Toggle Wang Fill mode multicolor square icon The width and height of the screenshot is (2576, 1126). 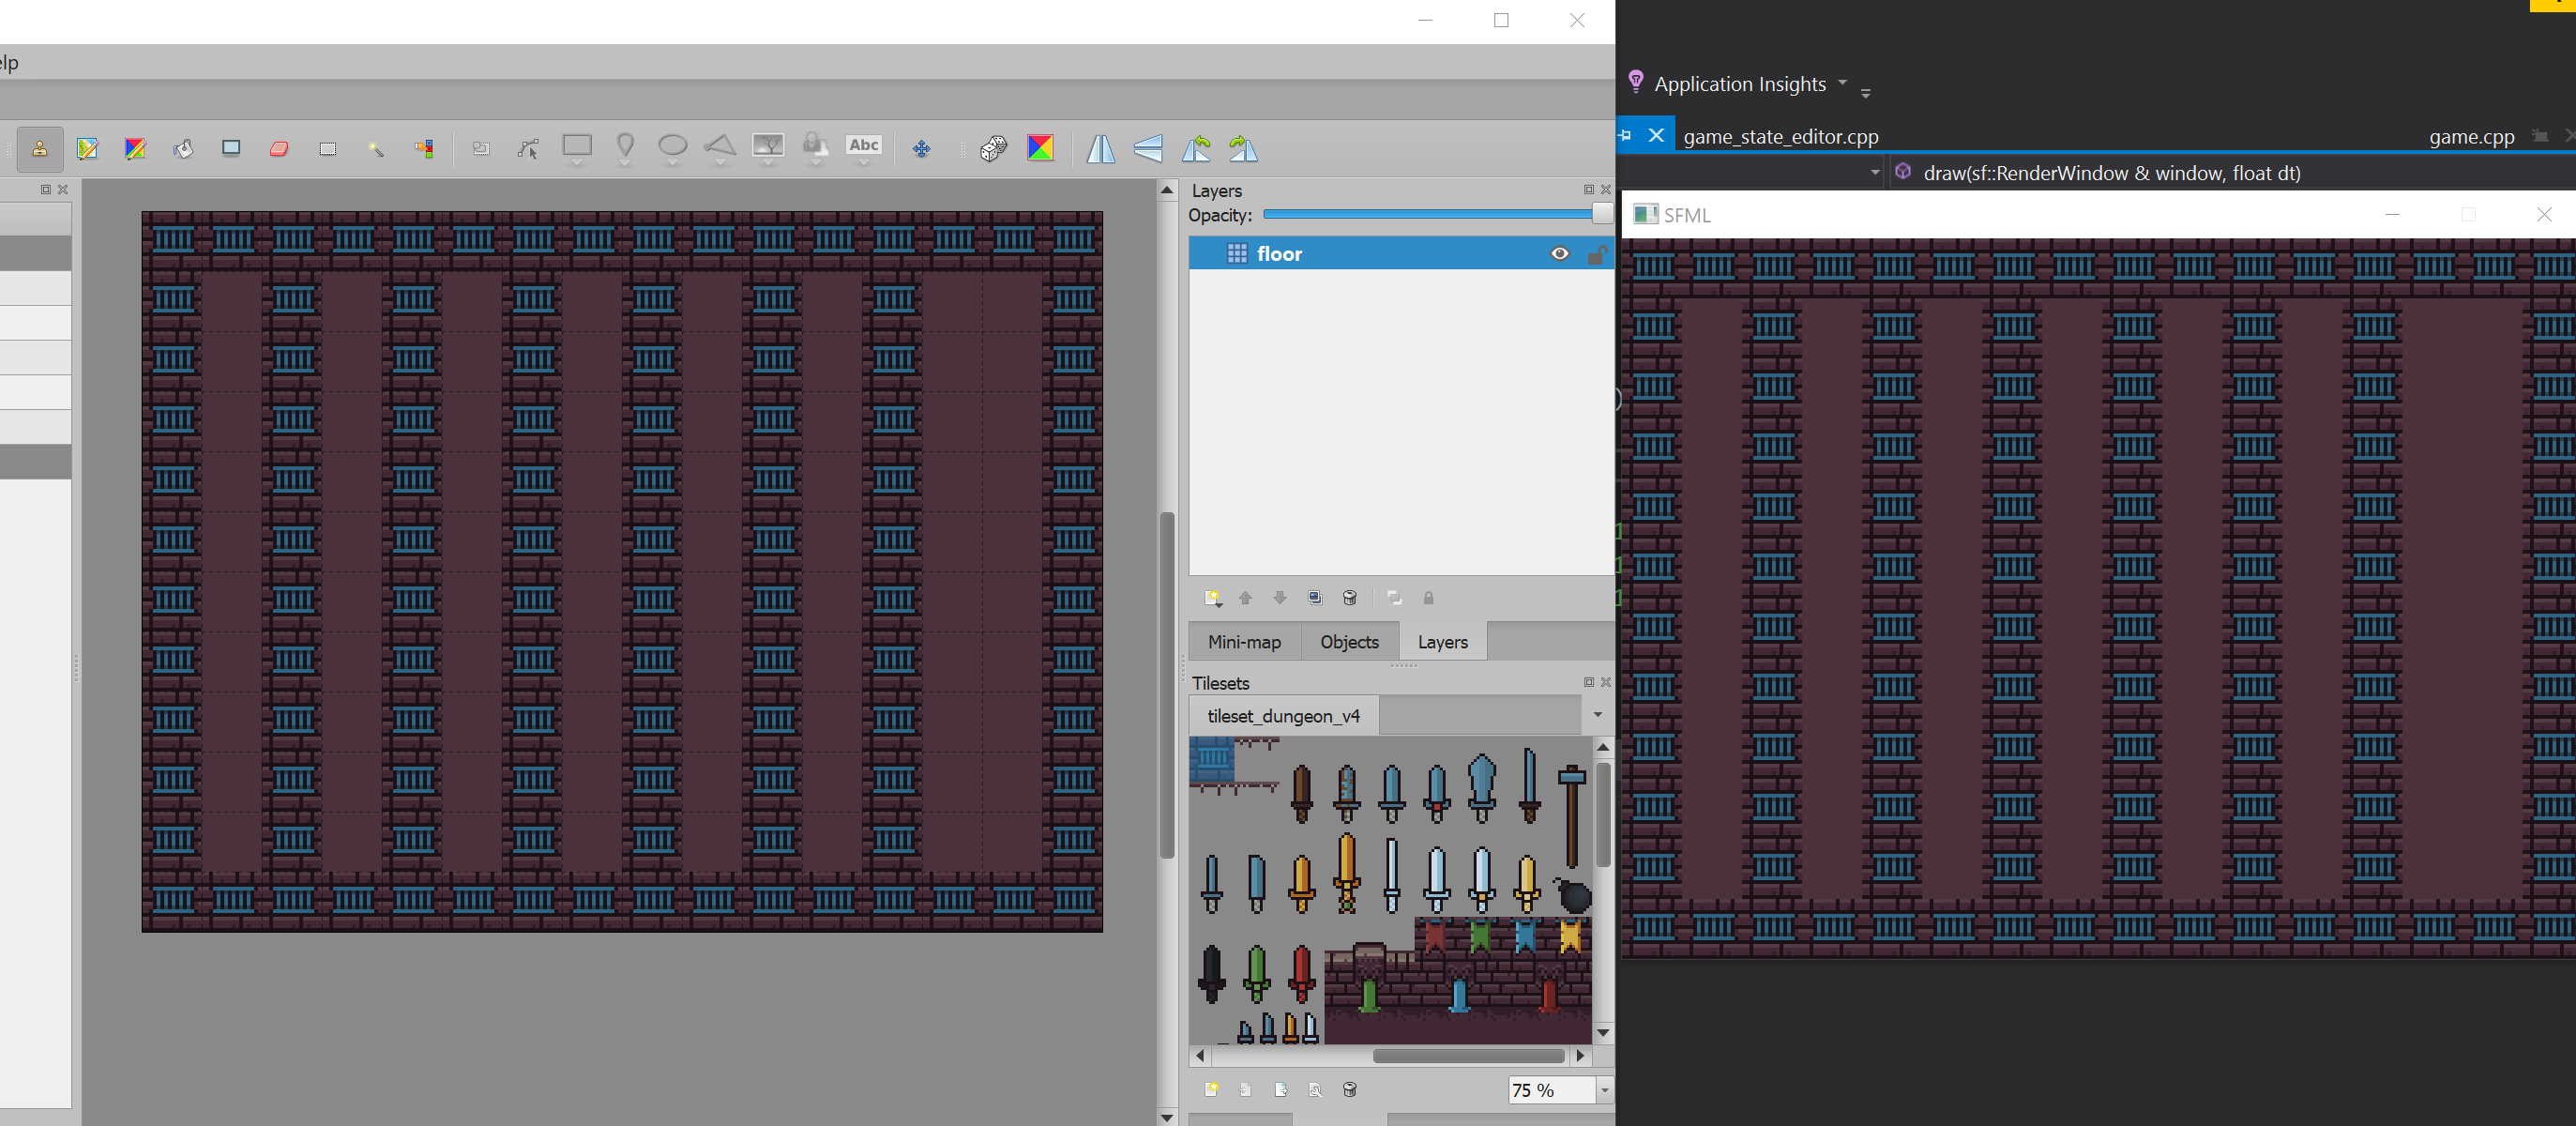1040,149
